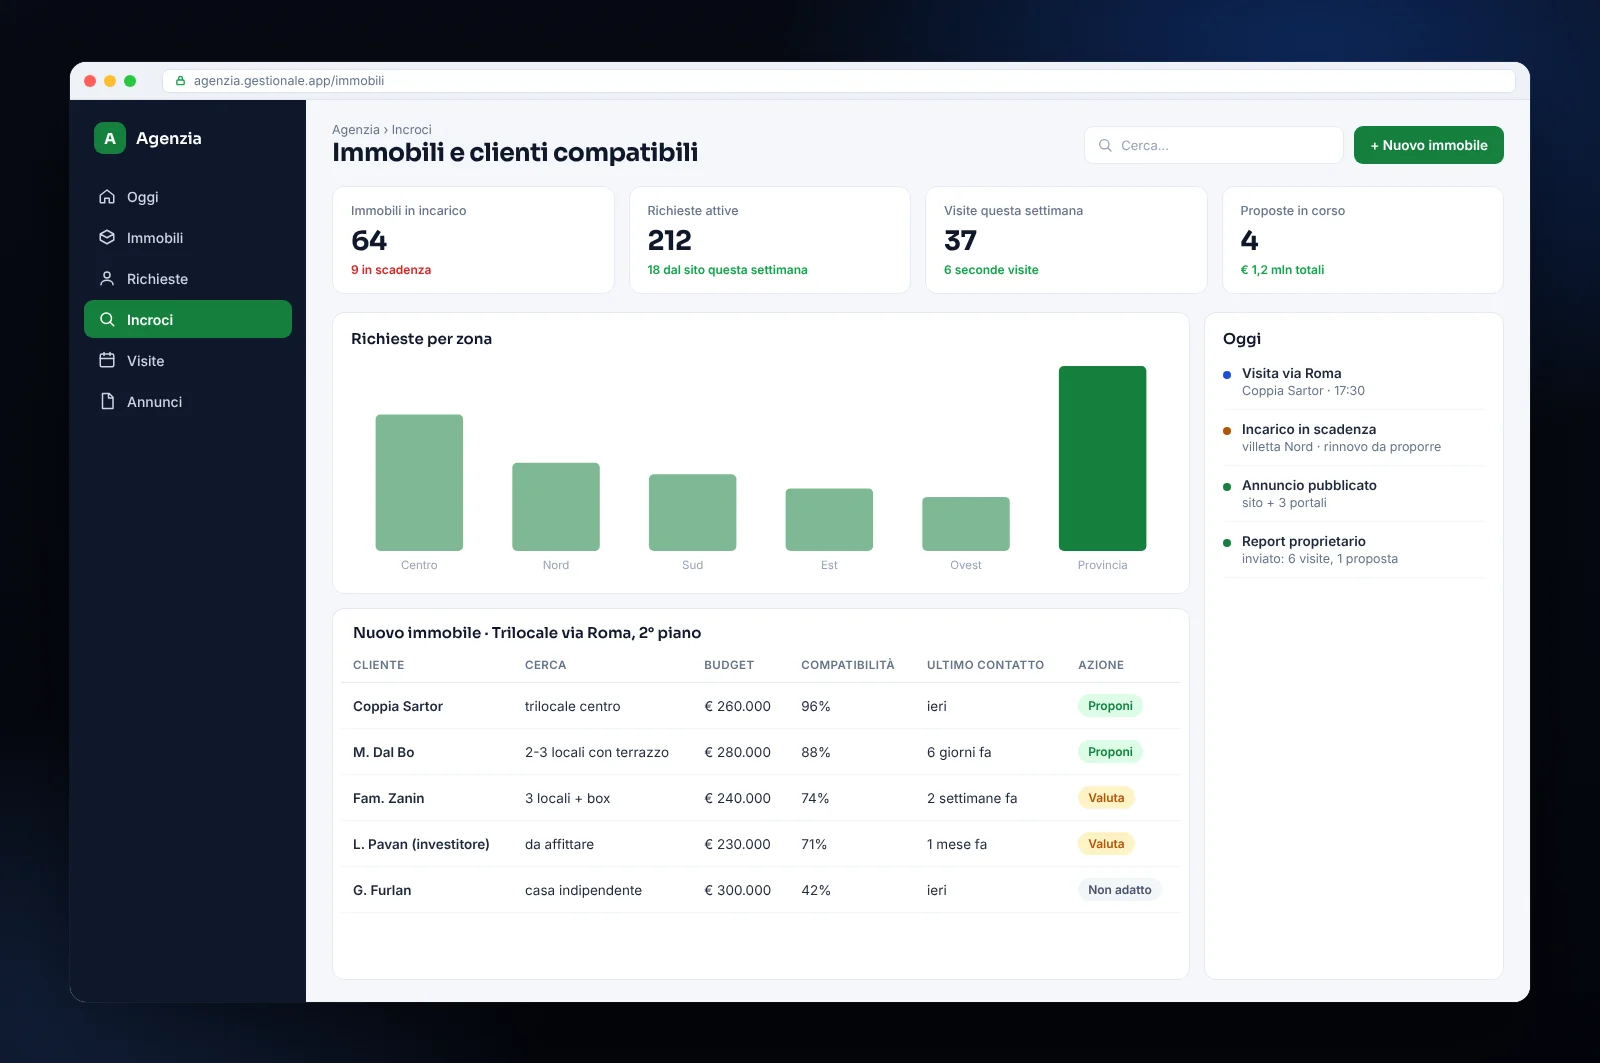Click Proponi for Coppia Sartor

click(1110, 706)
